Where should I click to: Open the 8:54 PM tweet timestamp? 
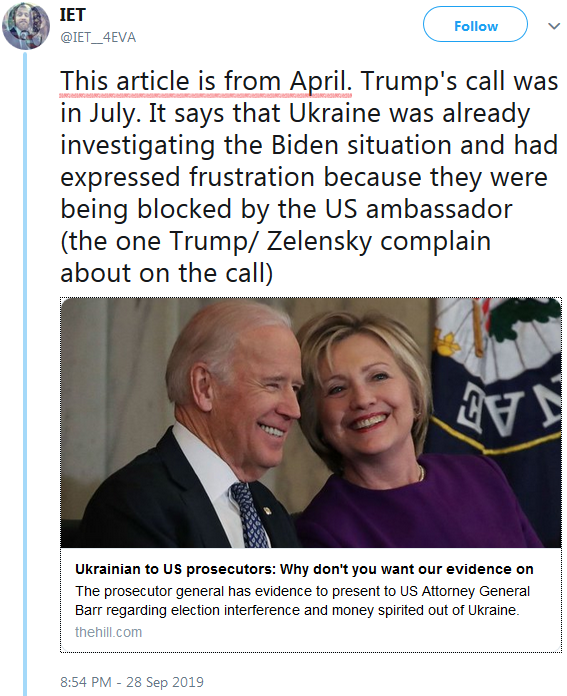coord(86,682)
